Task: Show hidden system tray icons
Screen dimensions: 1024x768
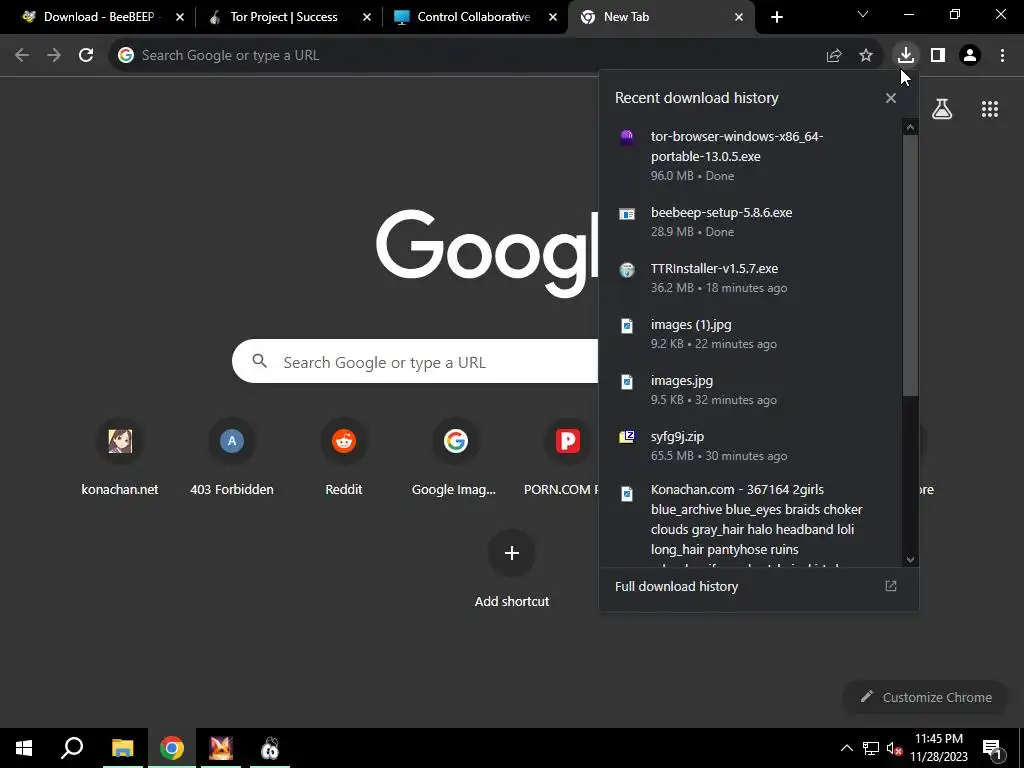Action: coord(846,748)
